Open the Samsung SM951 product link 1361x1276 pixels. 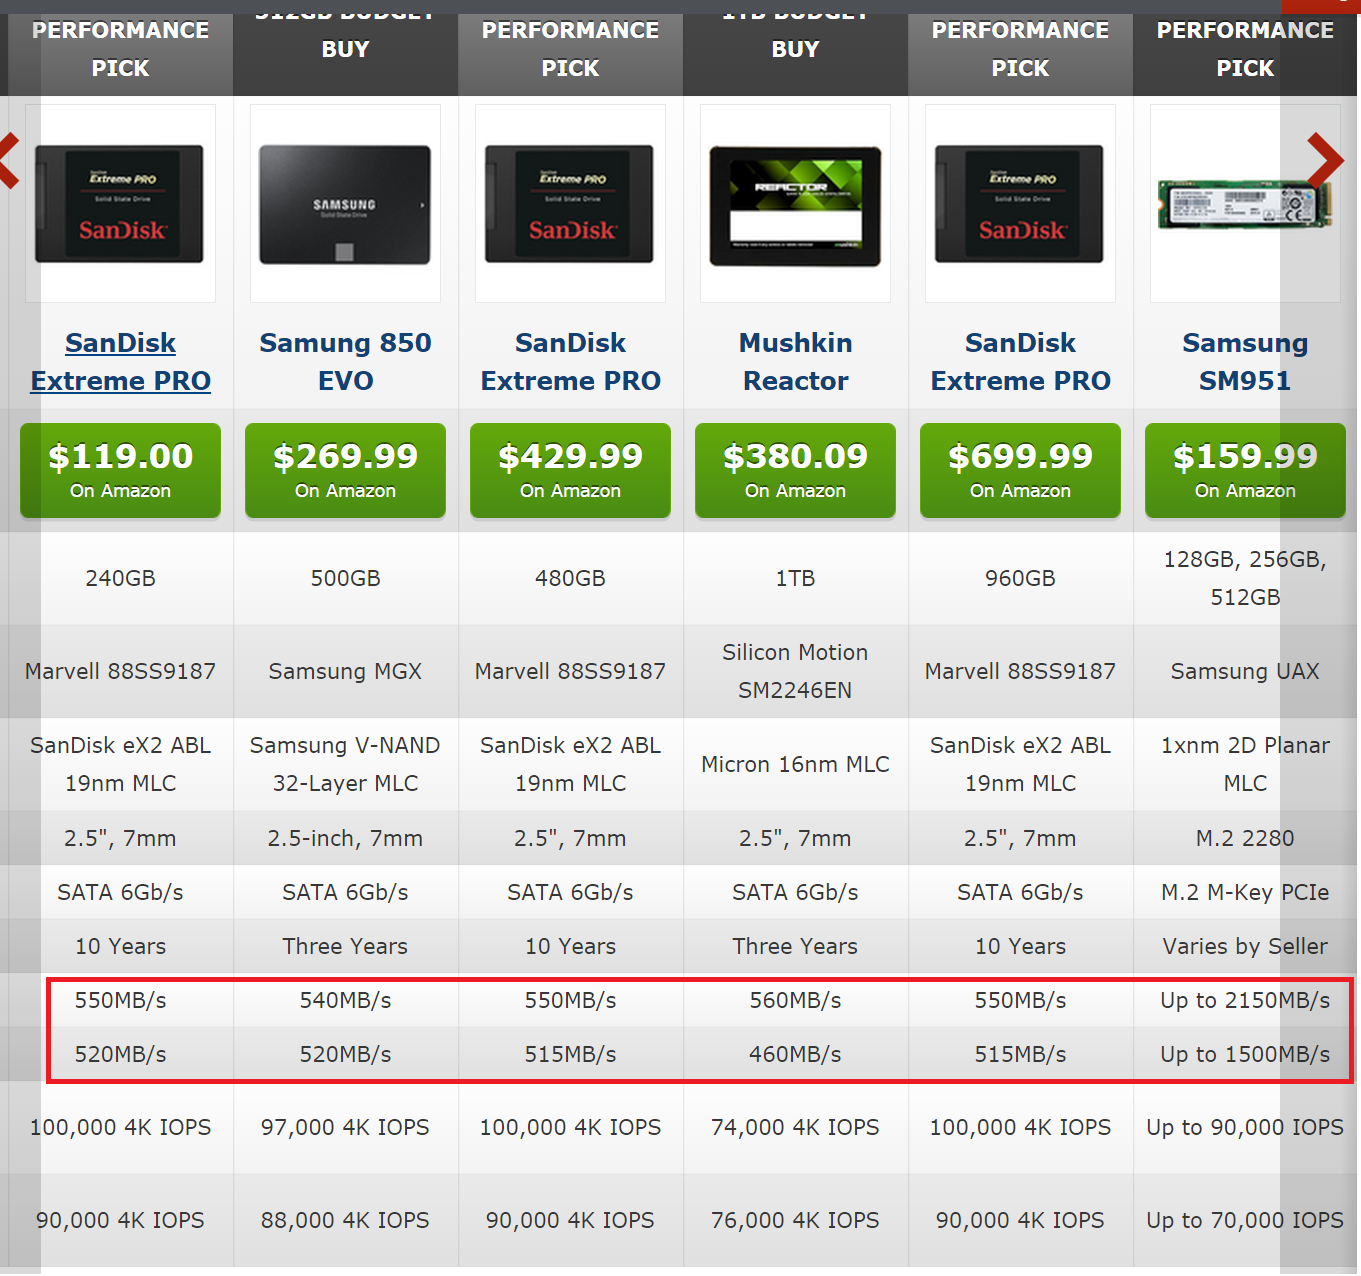click(1245, 362)
